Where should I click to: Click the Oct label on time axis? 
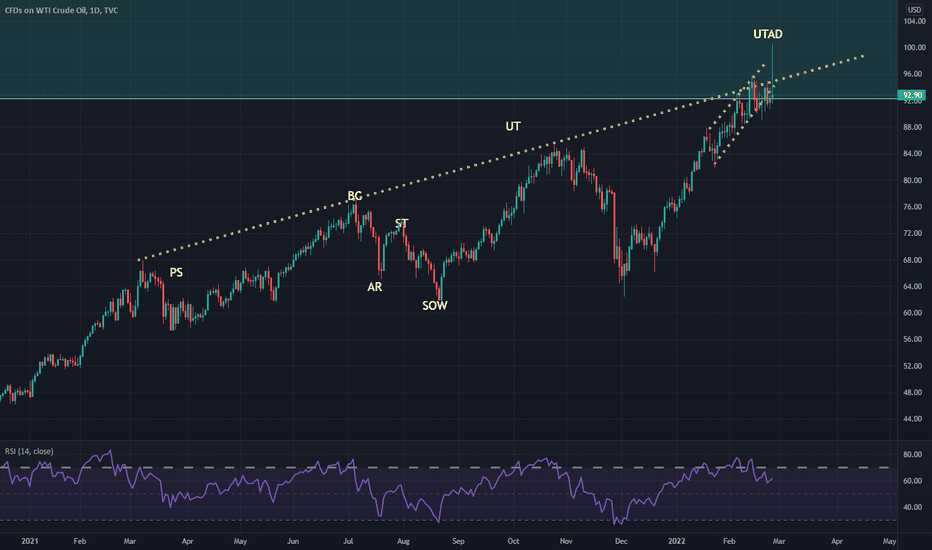coord(513,541)
